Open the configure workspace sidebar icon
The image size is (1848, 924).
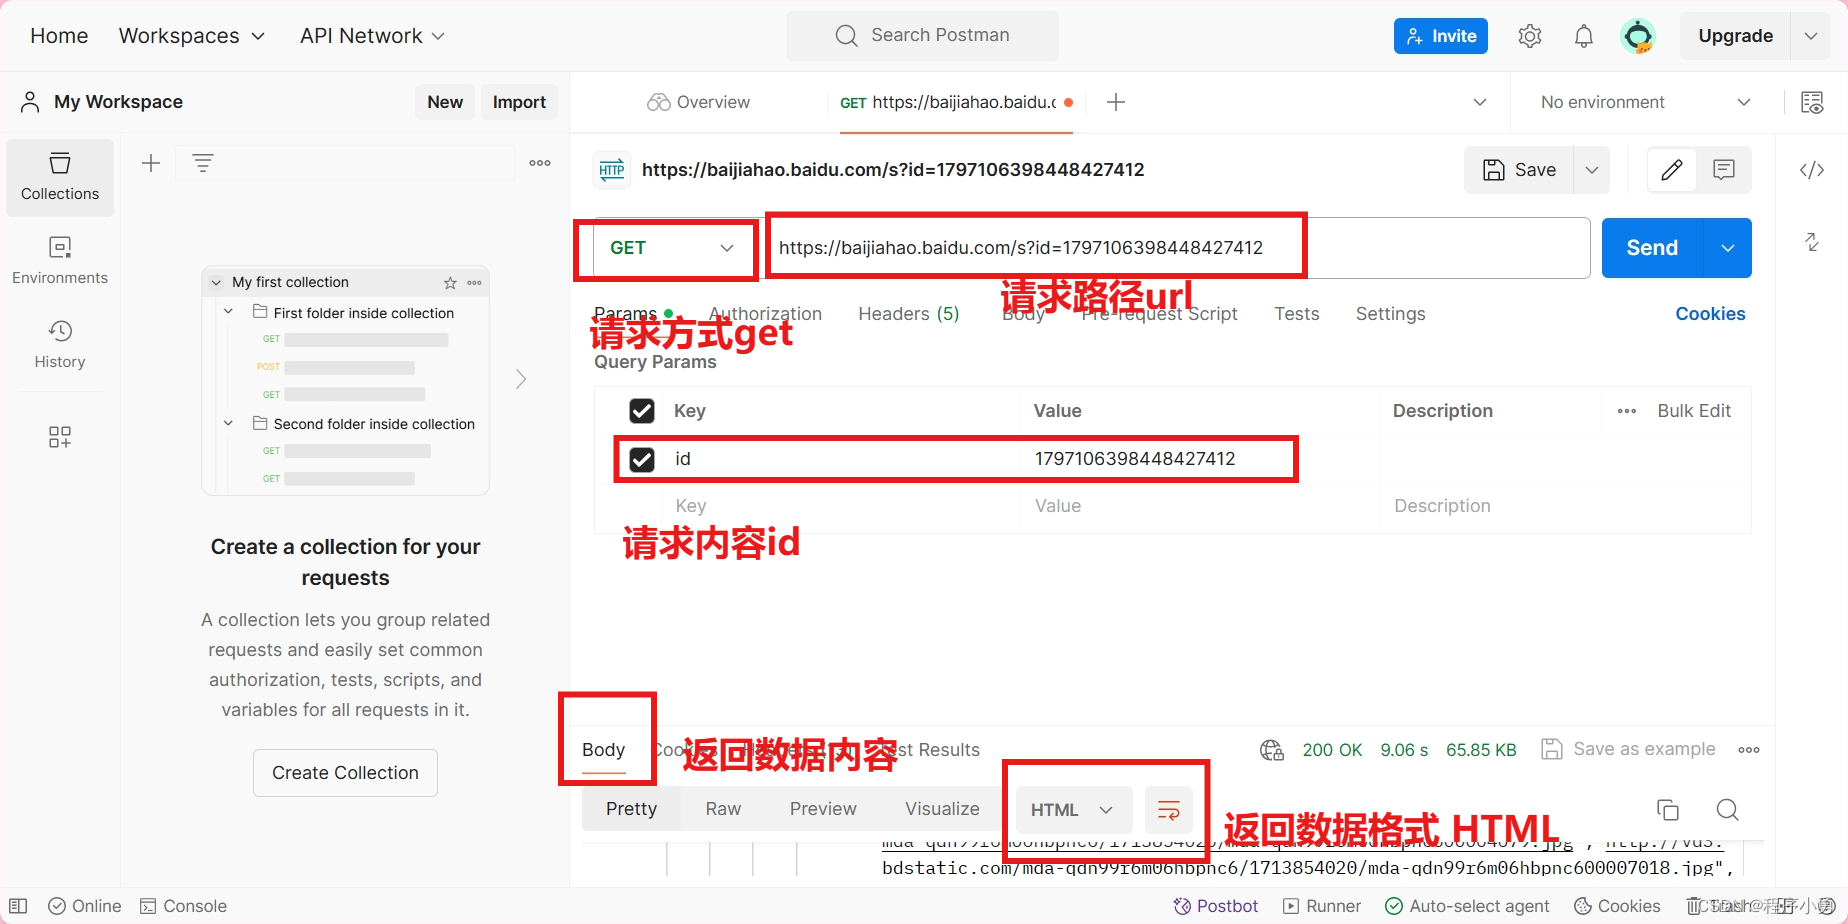(60, 437)
